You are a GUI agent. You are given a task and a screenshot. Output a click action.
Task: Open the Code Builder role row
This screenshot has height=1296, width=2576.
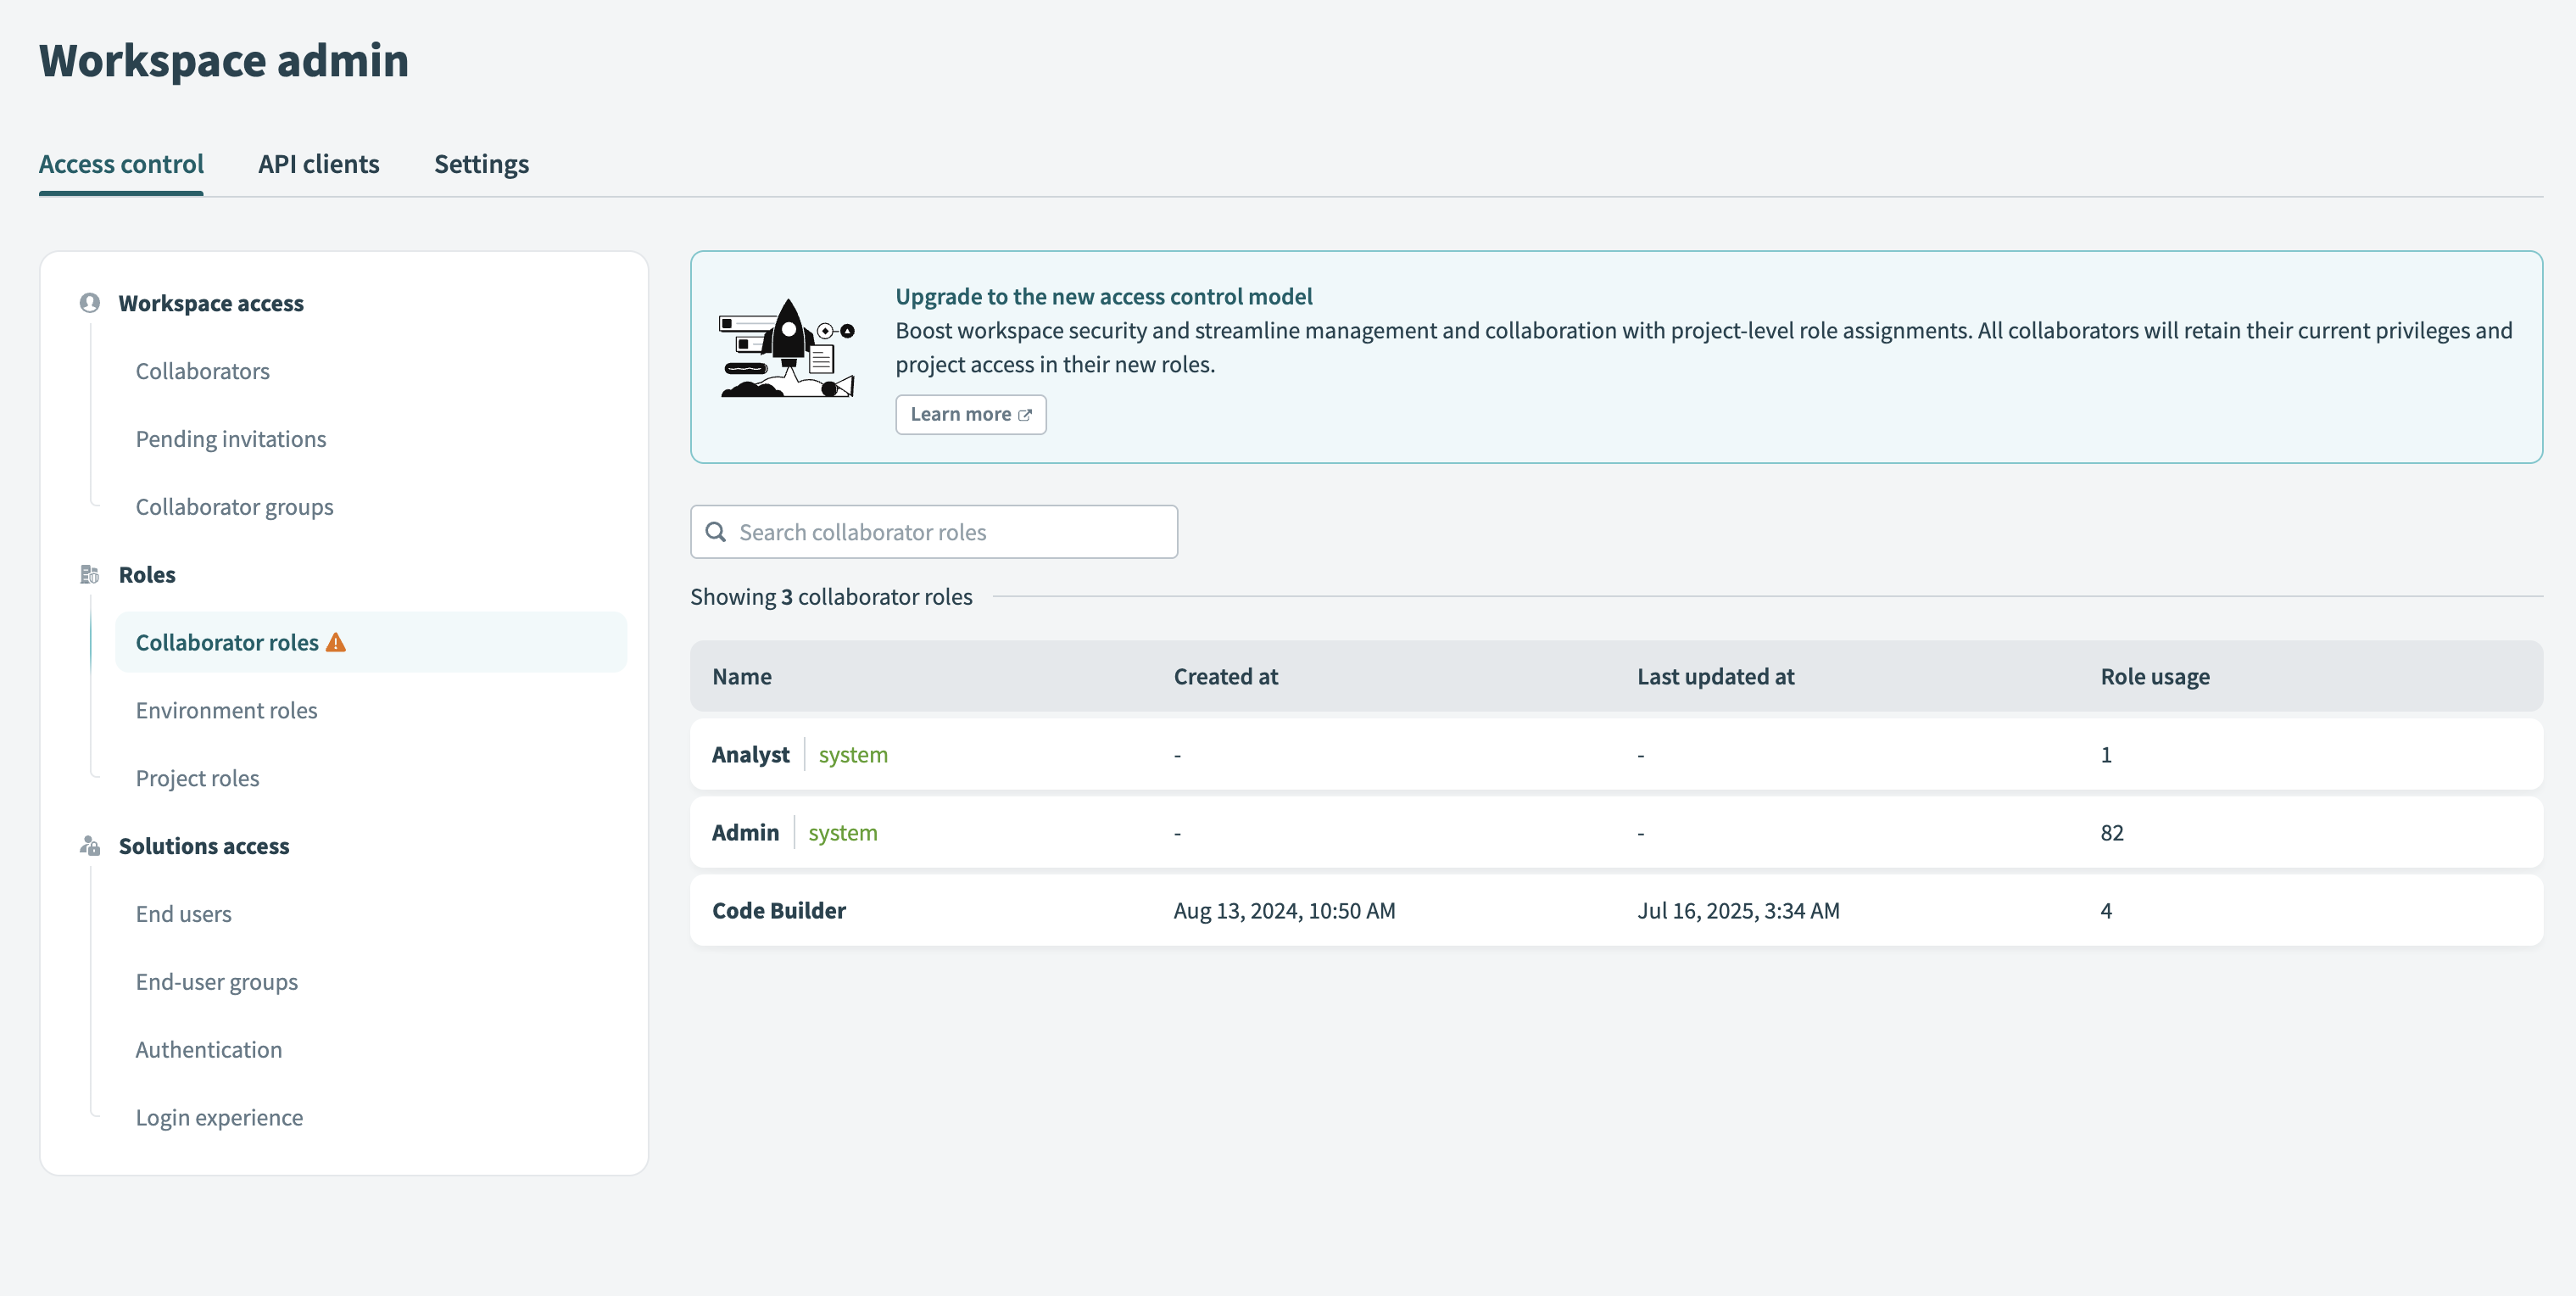(x=779, y=910)
